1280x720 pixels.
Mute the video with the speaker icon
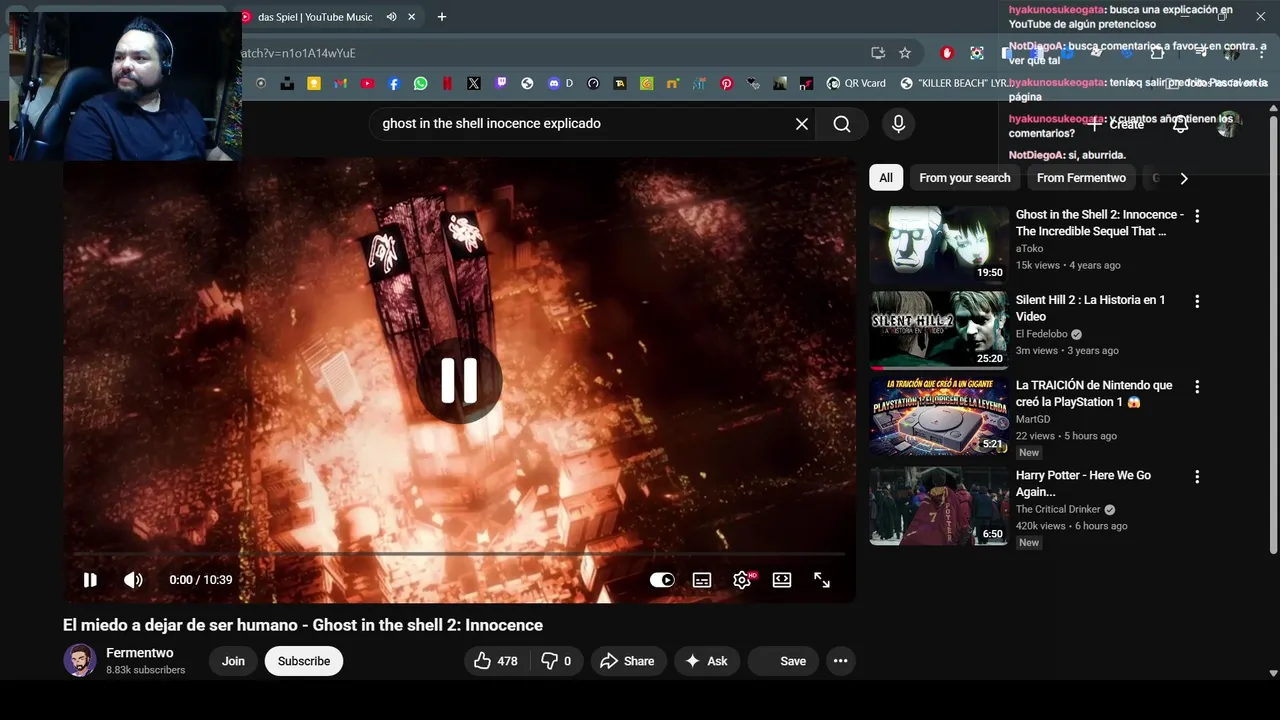pyautogui.click(x=133, y=580)
